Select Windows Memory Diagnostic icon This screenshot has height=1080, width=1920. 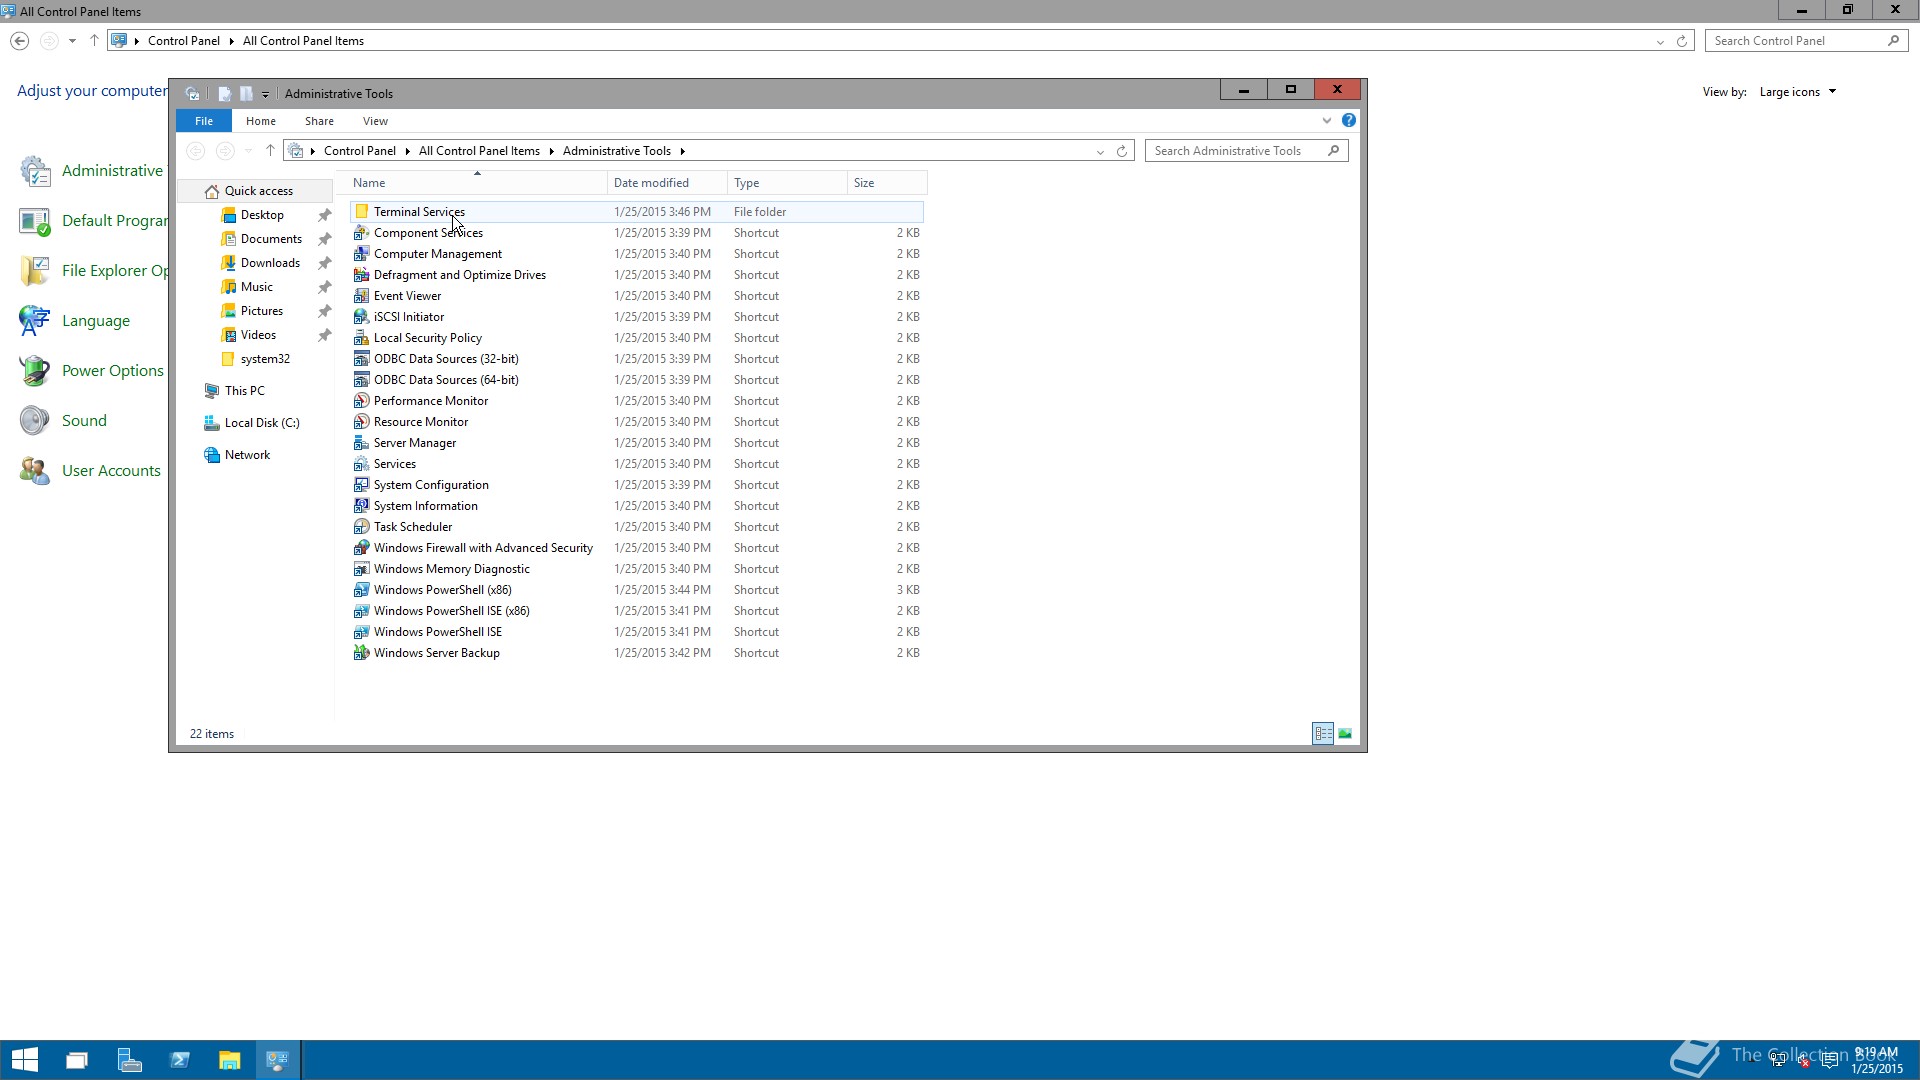(362, 569)
